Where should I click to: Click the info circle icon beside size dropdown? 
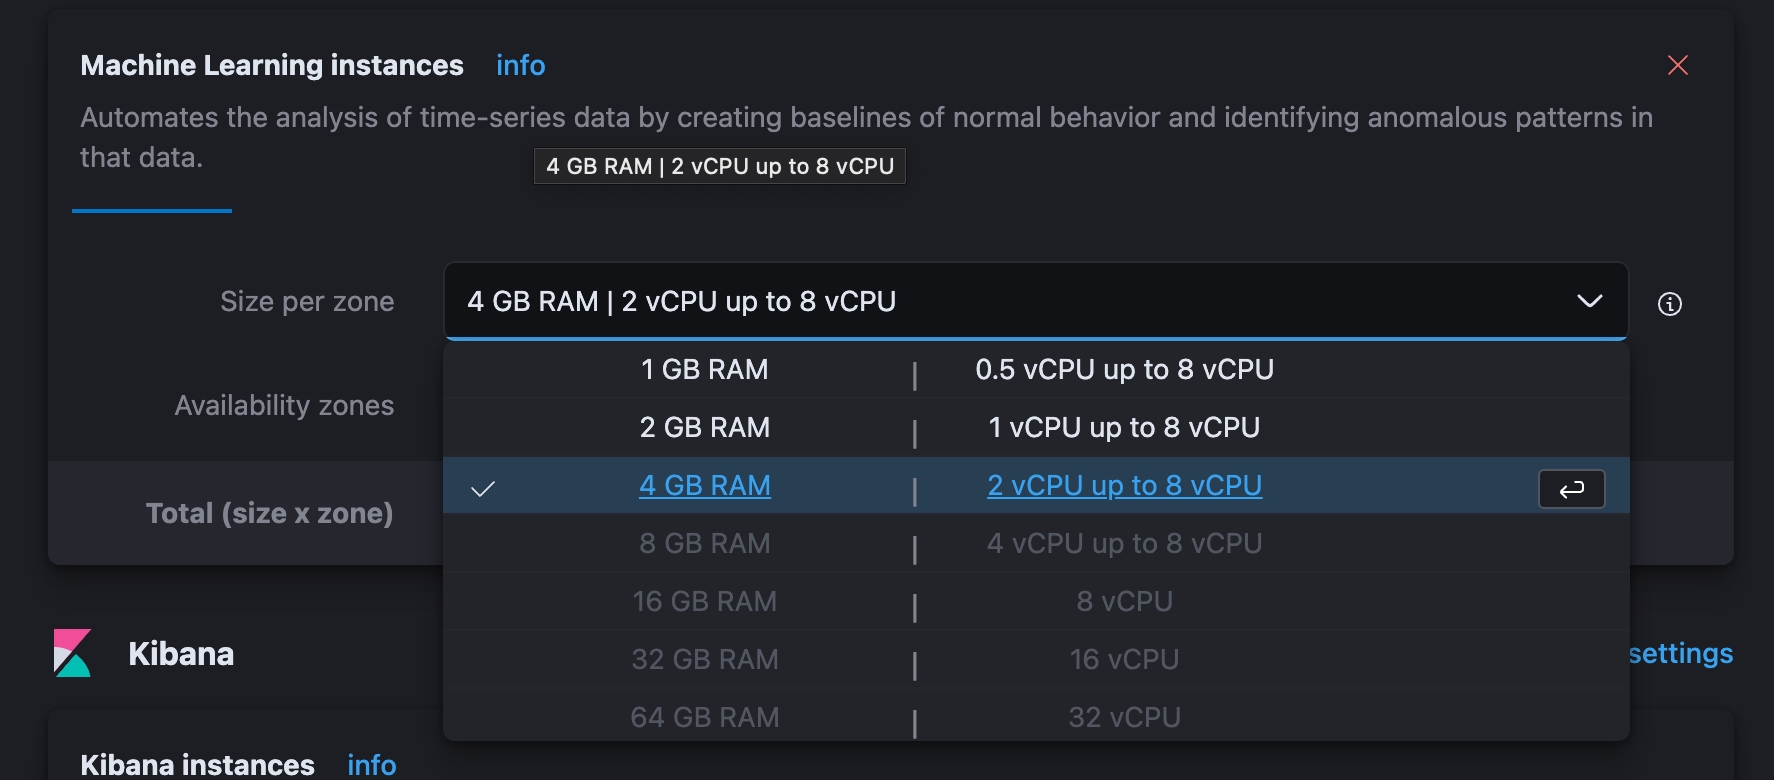tap(1670, 304)
